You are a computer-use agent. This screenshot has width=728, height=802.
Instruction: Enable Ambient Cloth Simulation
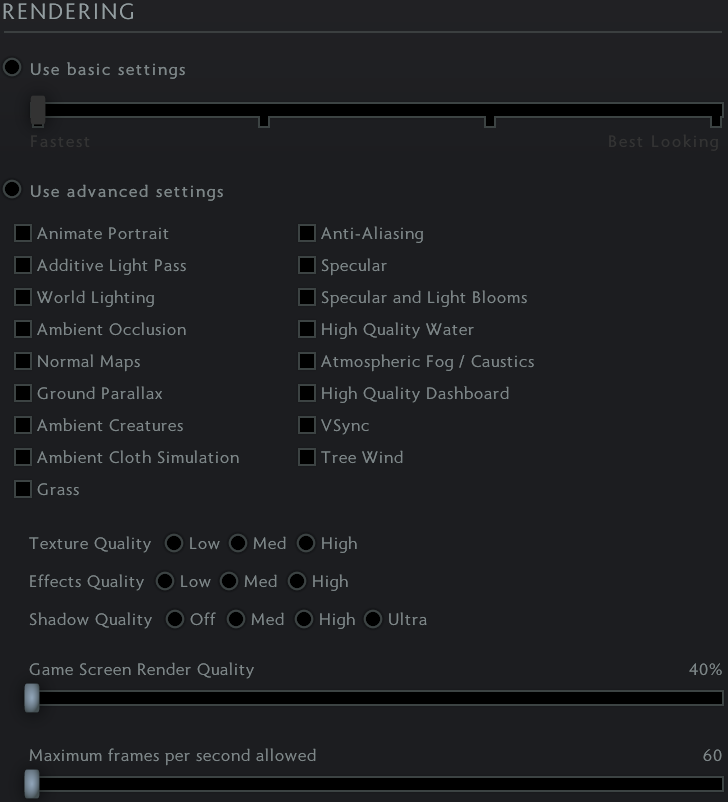tap(23, 458)
